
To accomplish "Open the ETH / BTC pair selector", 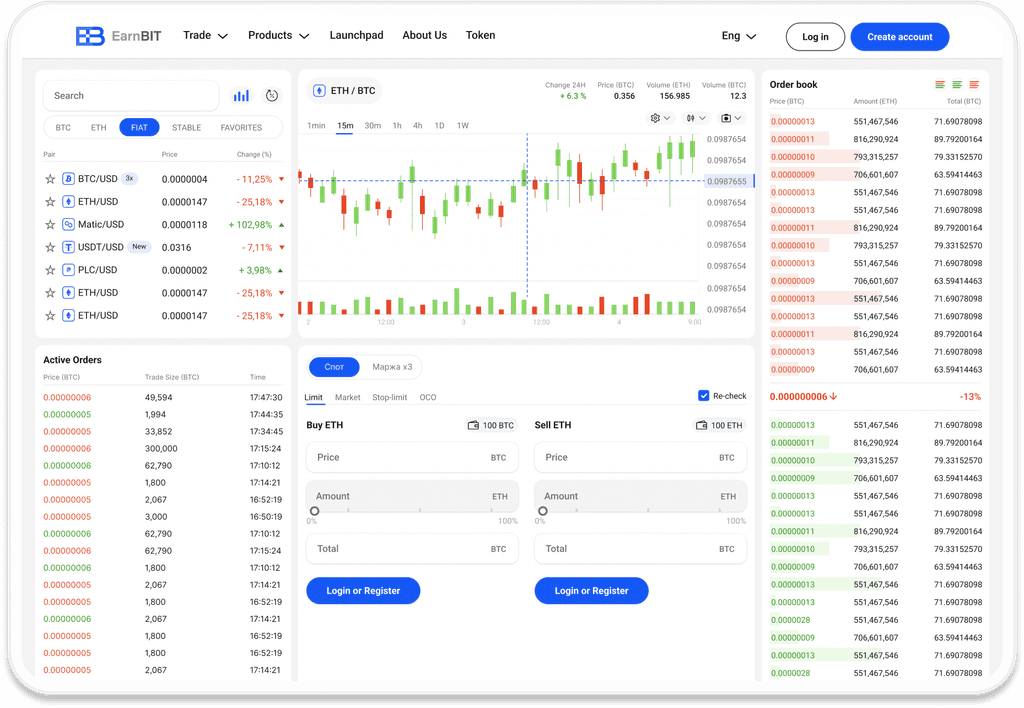I will point(344,91).
